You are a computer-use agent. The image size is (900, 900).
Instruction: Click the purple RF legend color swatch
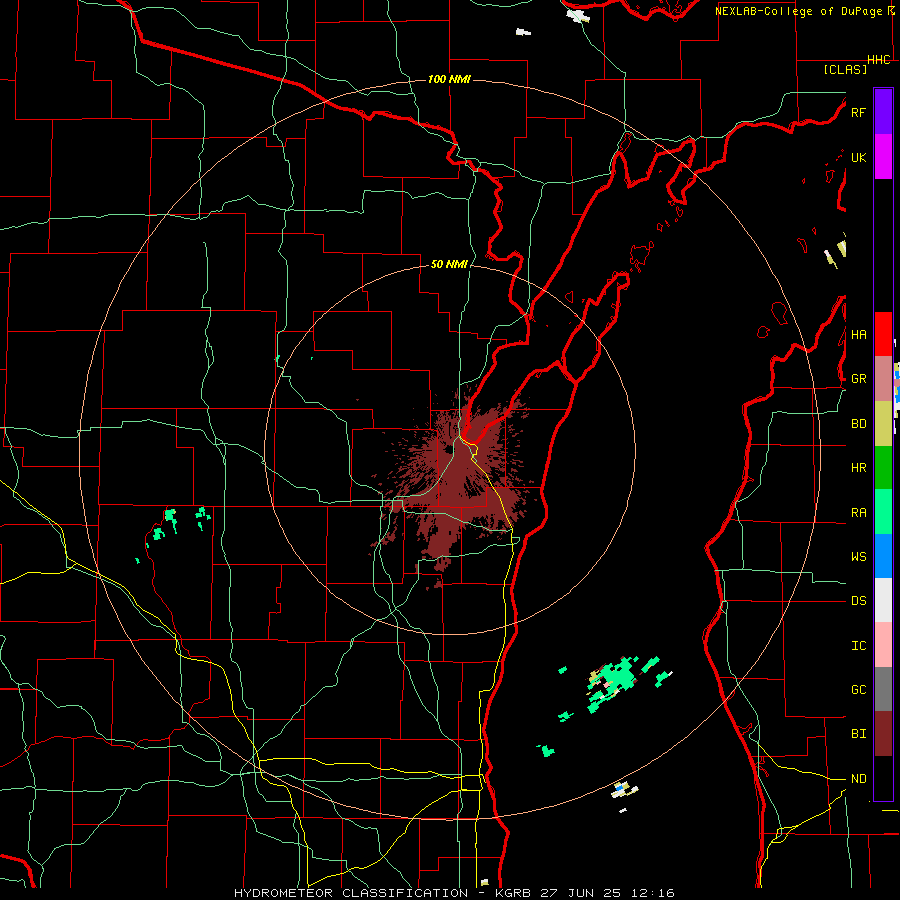pos(883,112)
